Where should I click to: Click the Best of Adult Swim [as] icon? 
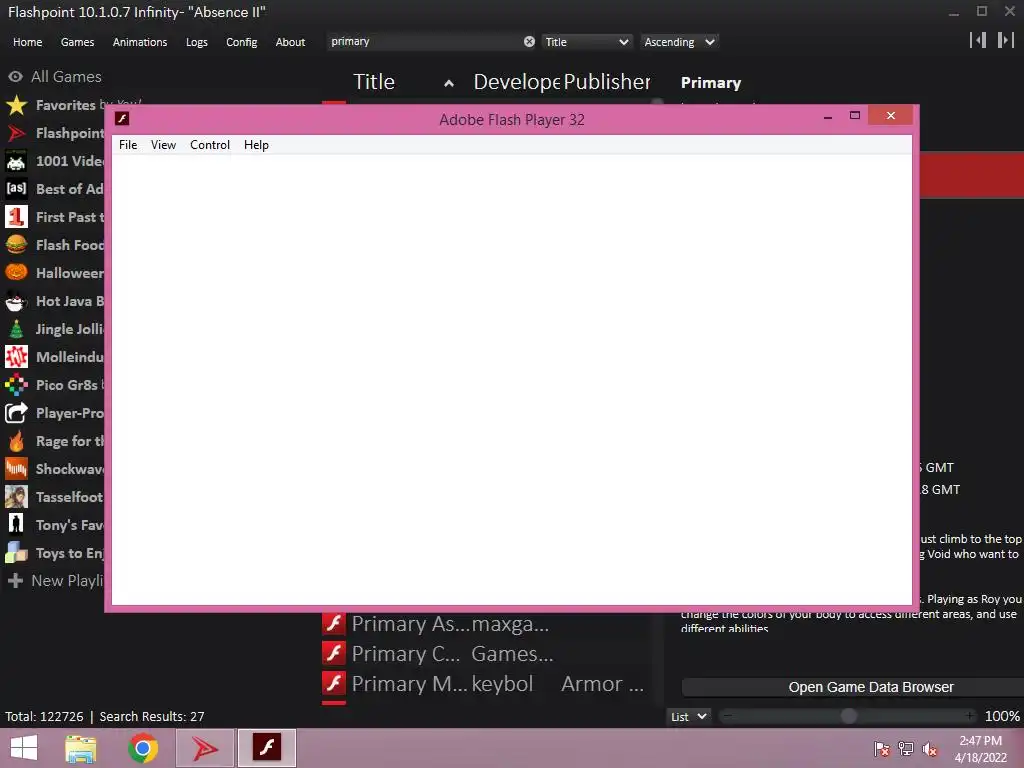click(16, 189)
